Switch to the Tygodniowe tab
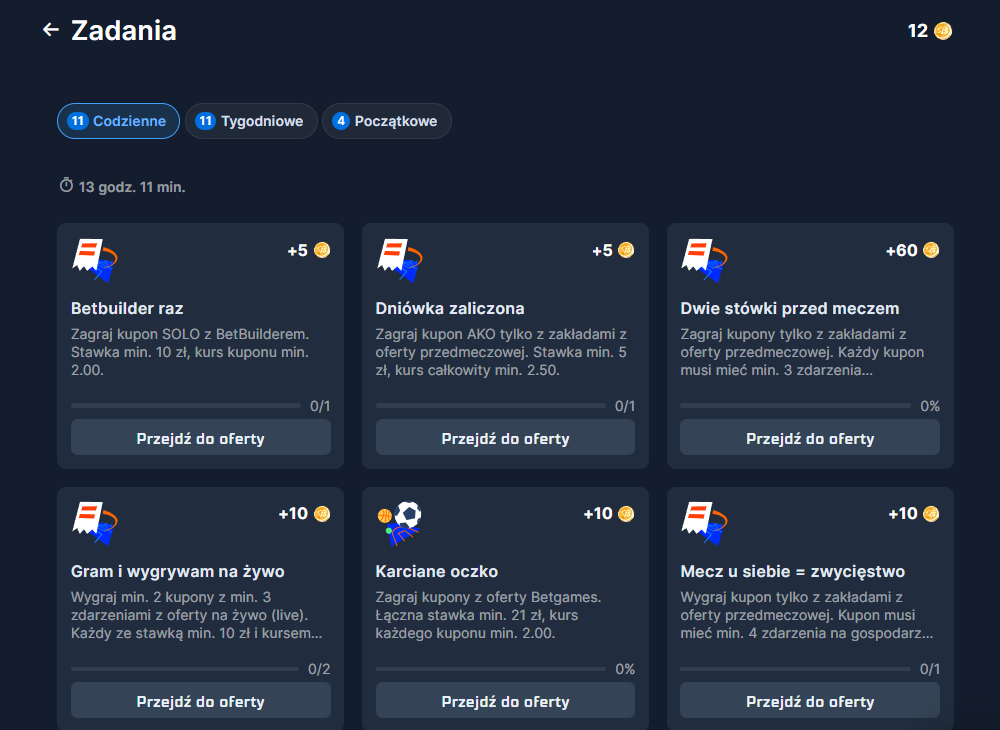The height and width of the screenshot is (730, 1000). (x=251, y=121)
